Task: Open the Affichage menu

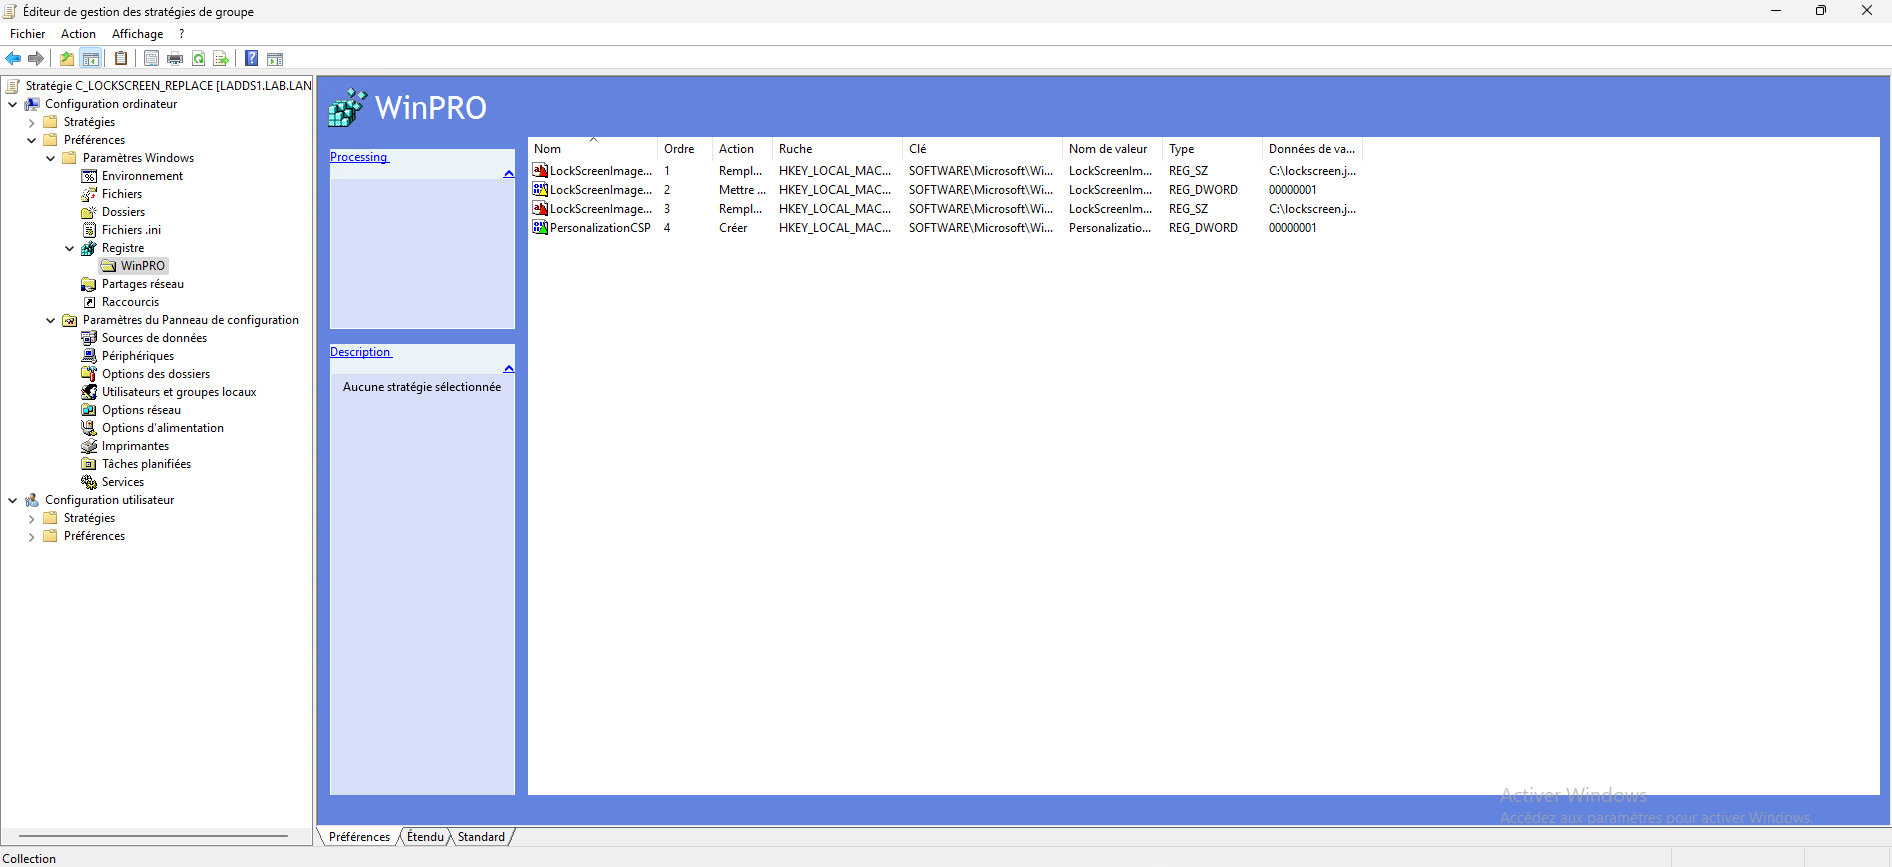Action: 137,34
